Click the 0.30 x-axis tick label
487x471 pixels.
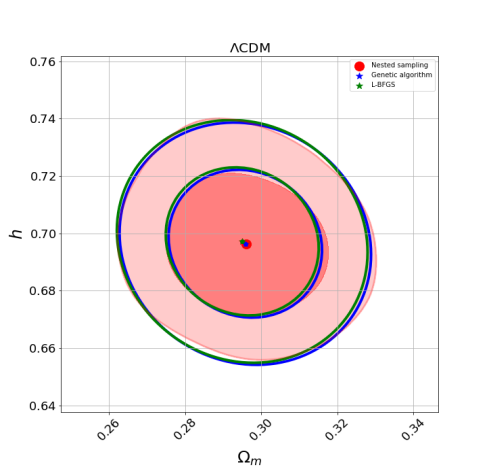(261, 430)
